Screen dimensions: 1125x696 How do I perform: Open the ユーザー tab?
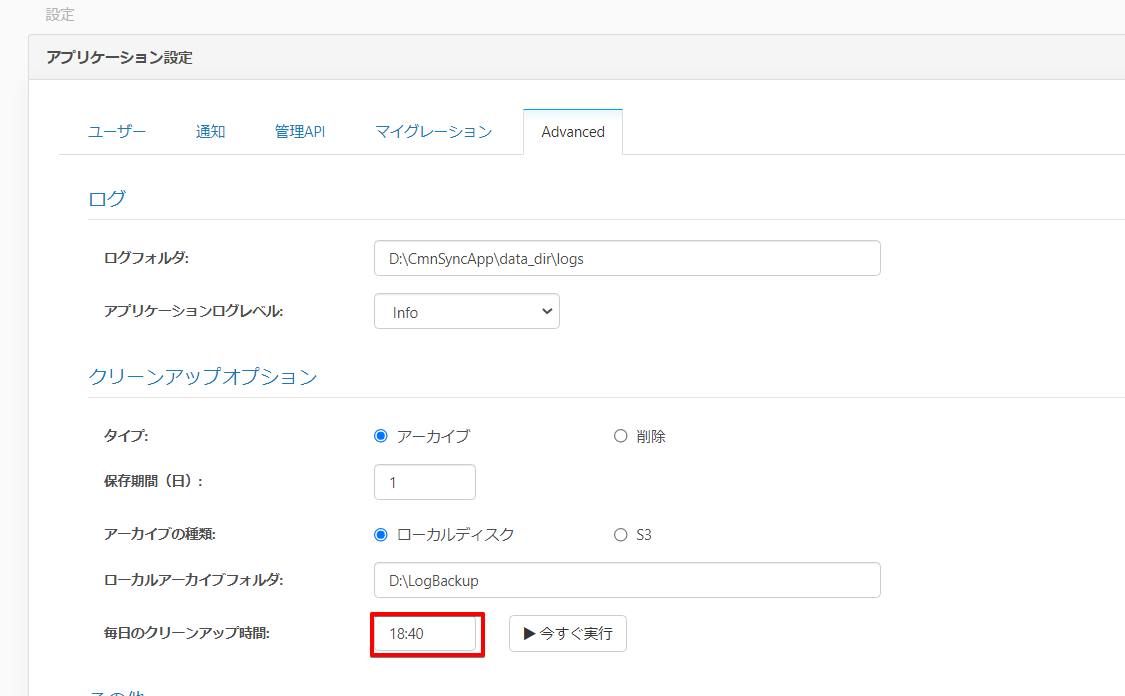[x=117, y=132]
